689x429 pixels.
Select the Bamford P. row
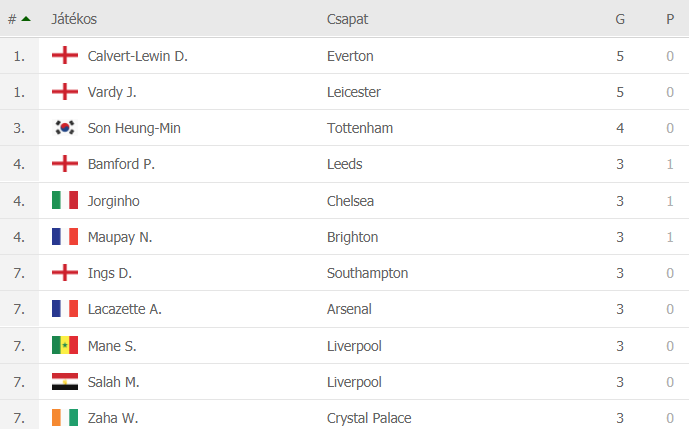click(x=344, y=164)
